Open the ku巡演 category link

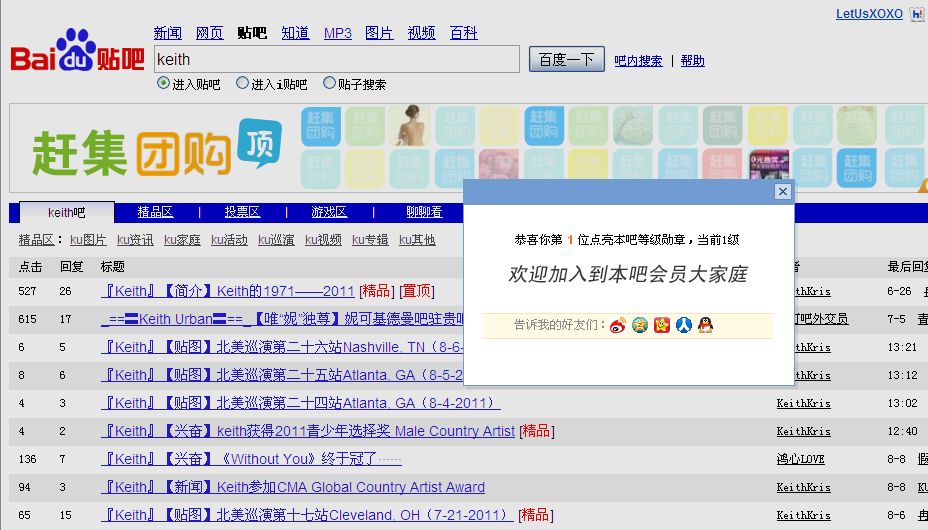(276, 240)
